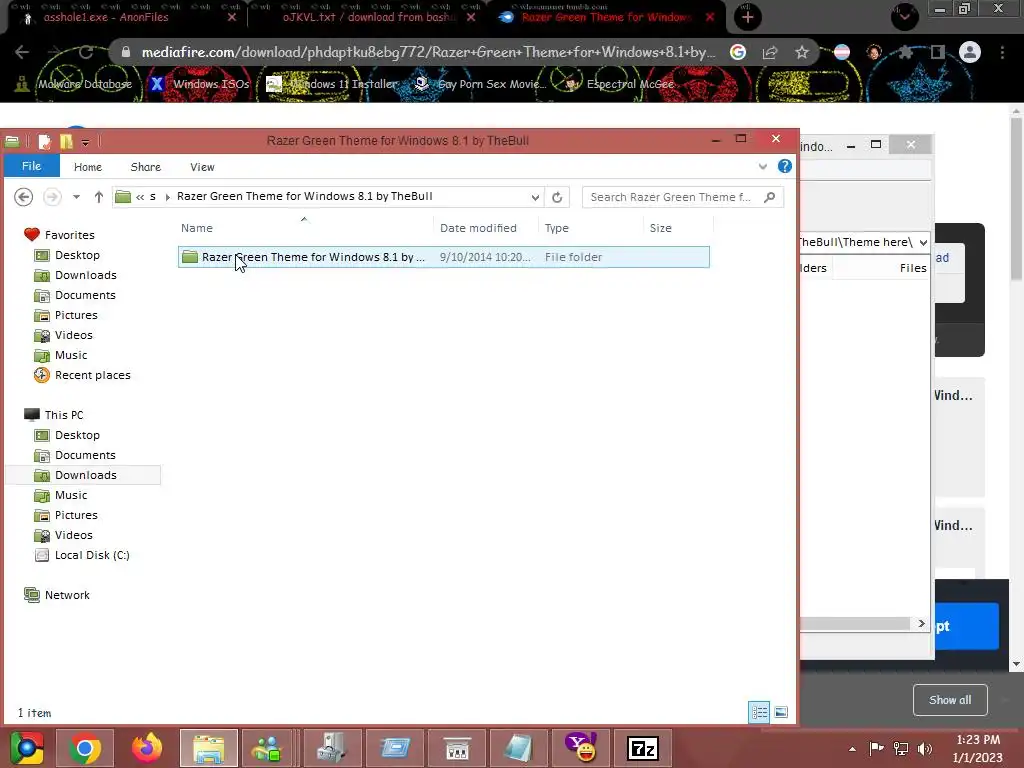Select Local Disk (C:) in sidebar
Viewport: 1024px width, 768px height.
[92, 555]
